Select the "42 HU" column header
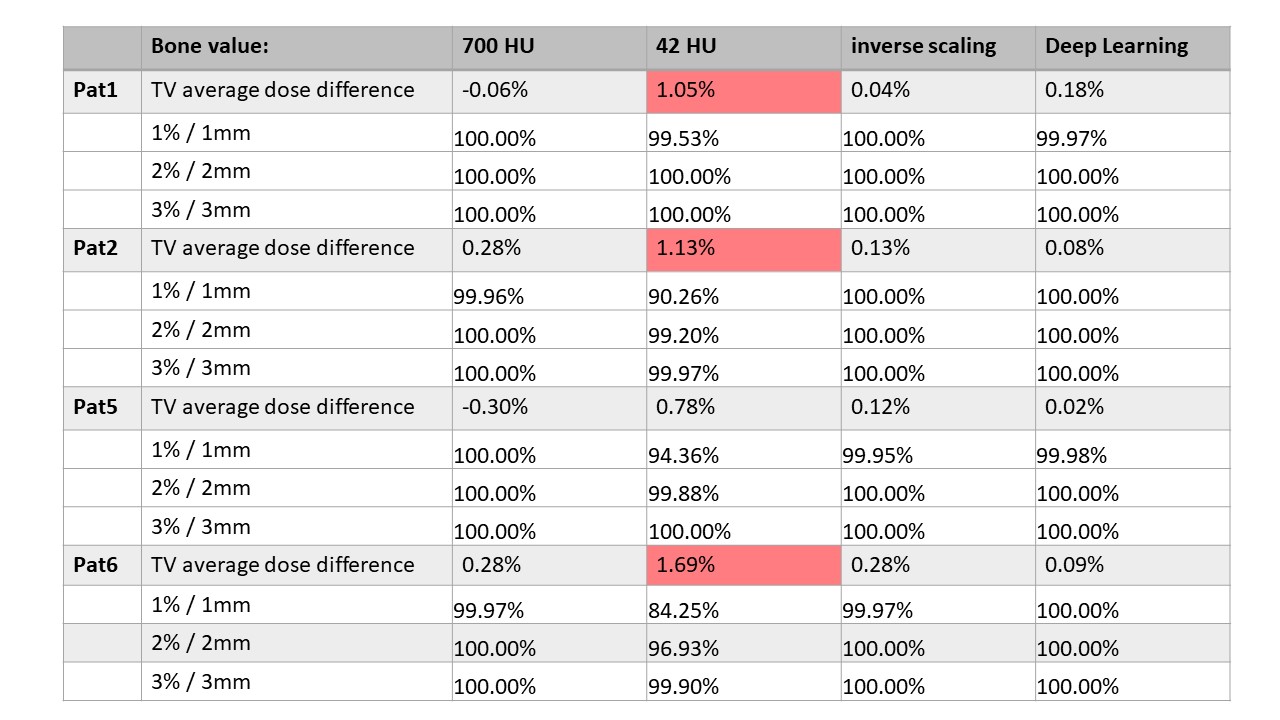 (x=686, y=46)
